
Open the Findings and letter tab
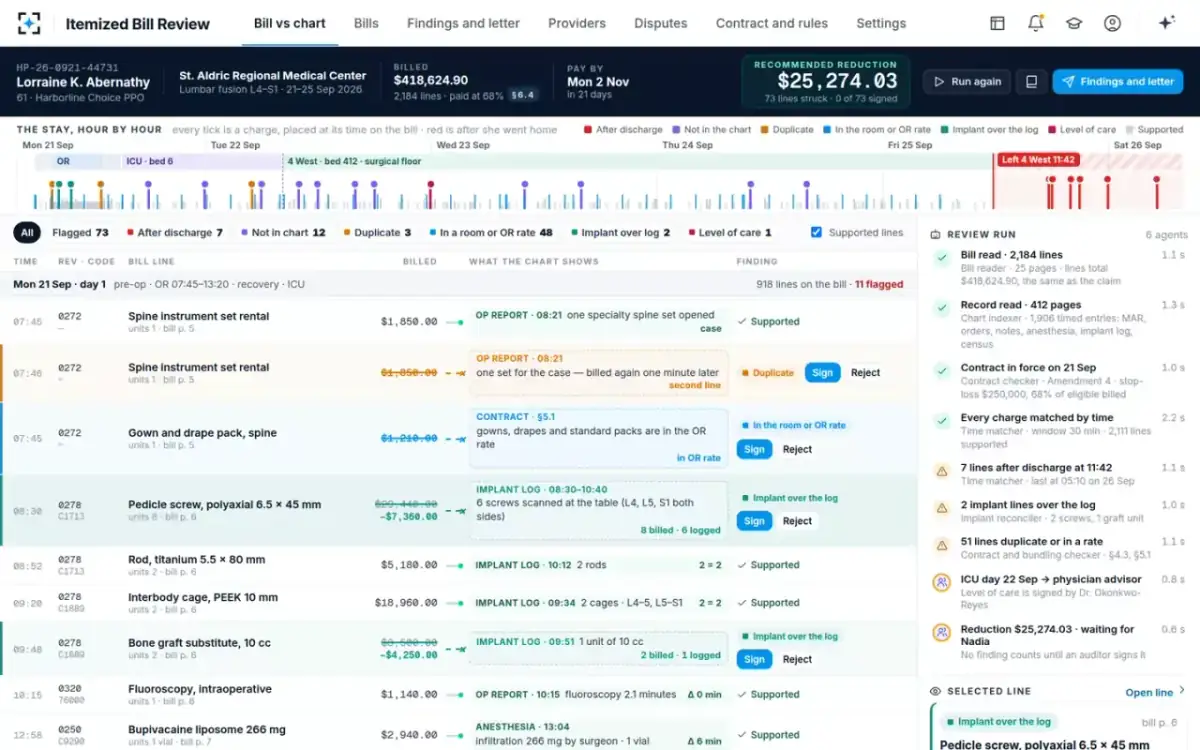463,23
